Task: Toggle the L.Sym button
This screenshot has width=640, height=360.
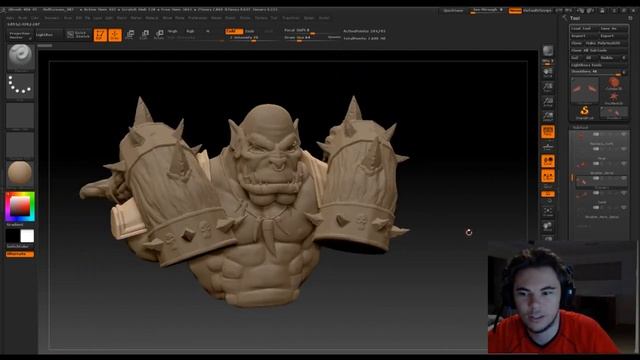Action: [548, 176]
